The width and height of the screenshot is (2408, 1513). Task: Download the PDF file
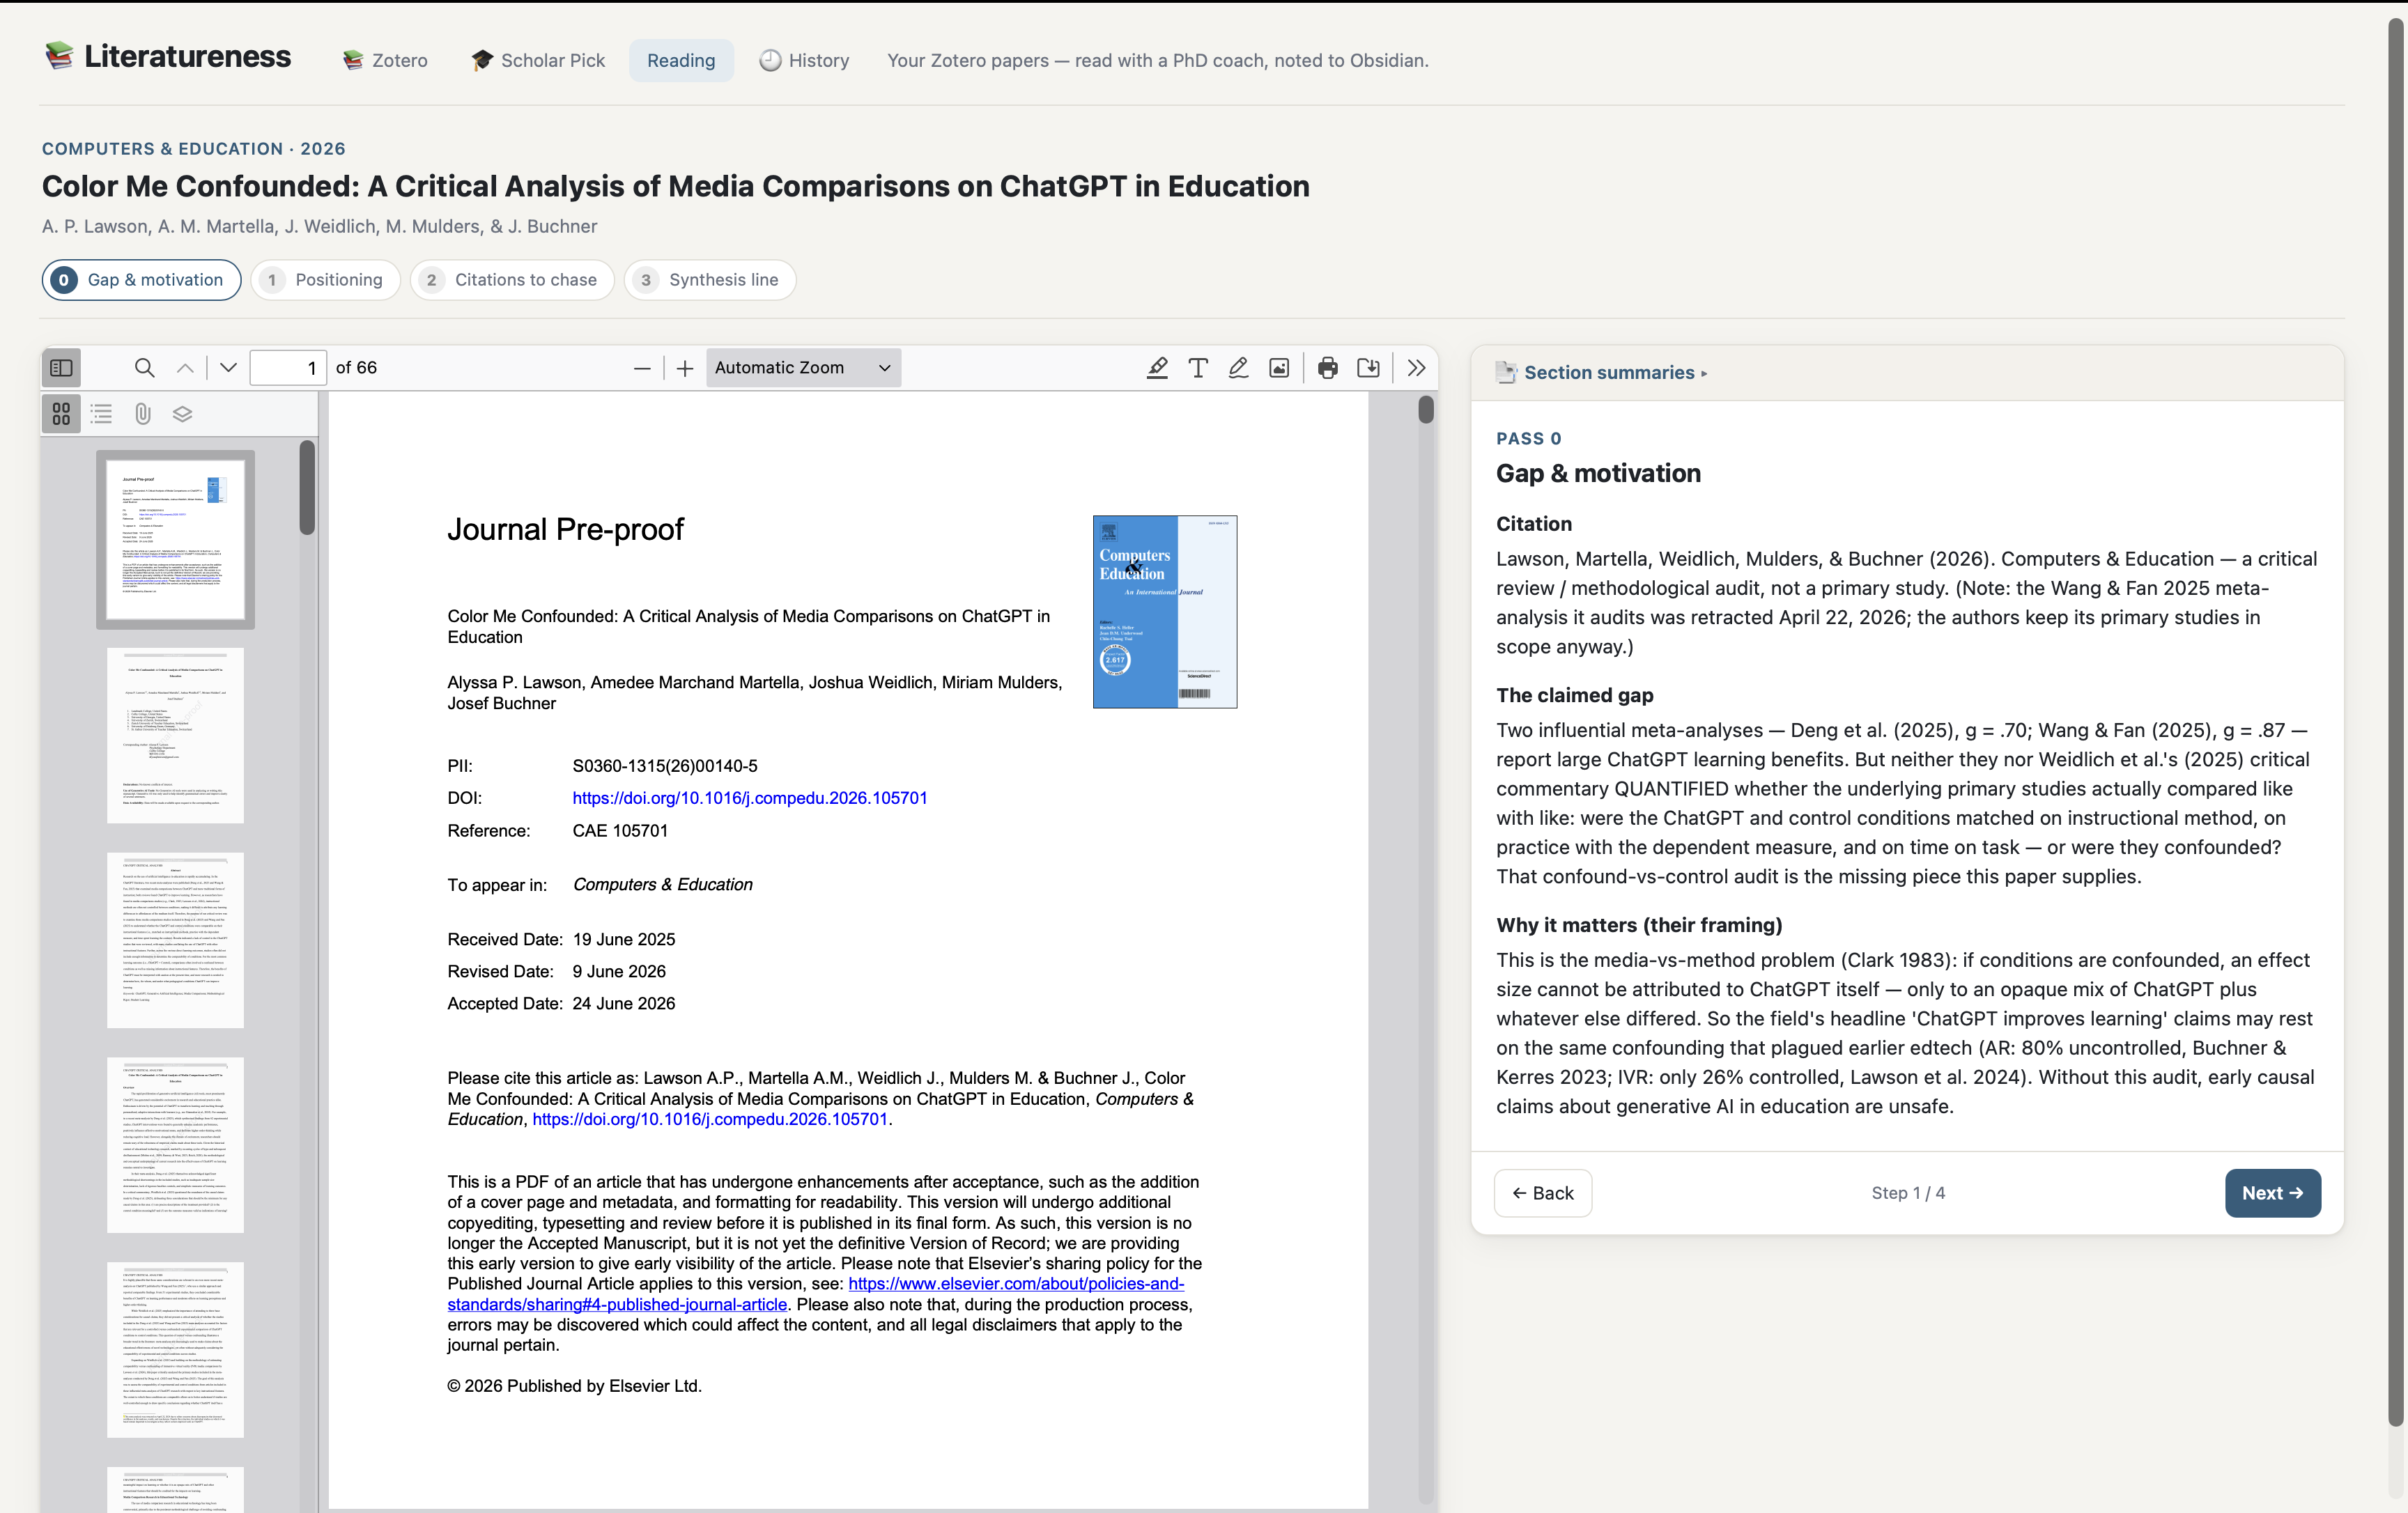(x=1368, y=368)
